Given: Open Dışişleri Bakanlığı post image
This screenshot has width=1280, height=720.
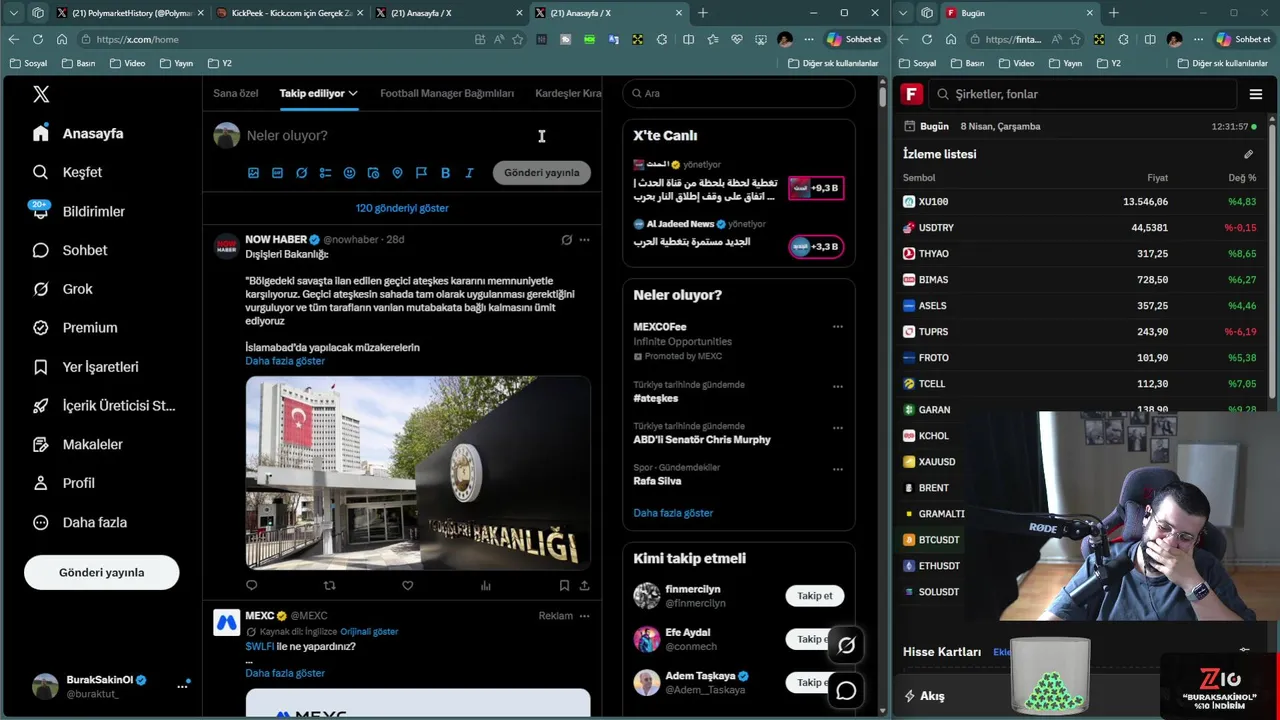Looking at the screenshot, I should [418, 473].
